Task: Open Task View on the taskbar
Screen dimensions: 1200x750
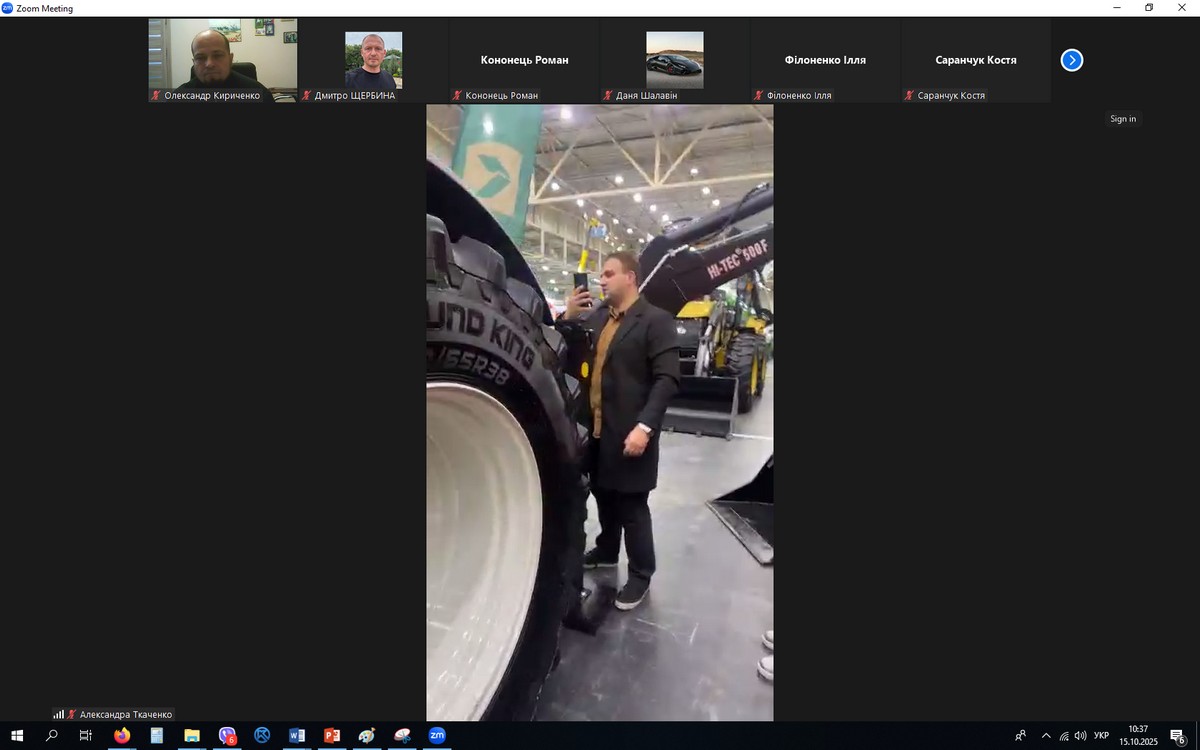Action: point(86,736)
